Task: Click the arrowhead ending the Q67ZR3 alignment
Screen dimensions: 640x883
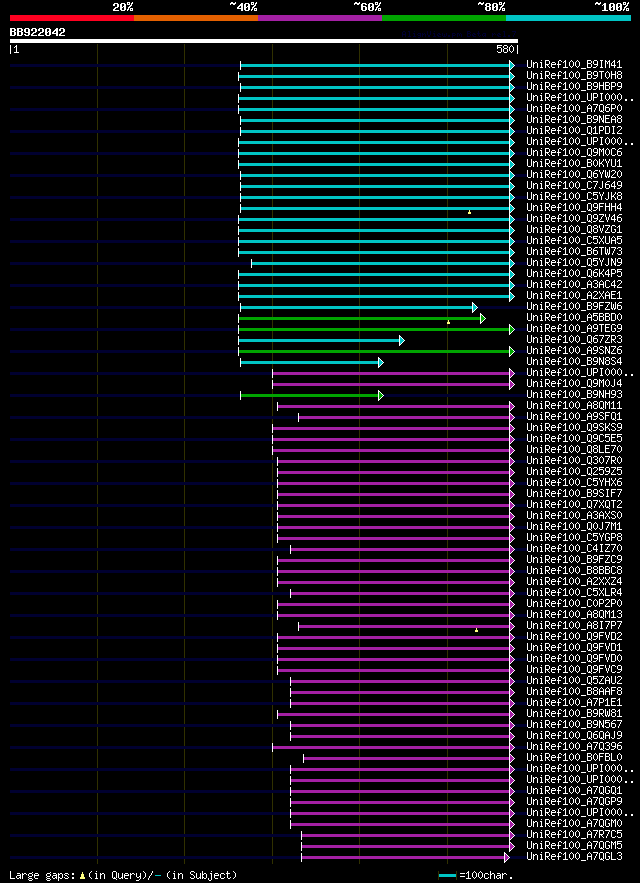Action: pos(402,341)
